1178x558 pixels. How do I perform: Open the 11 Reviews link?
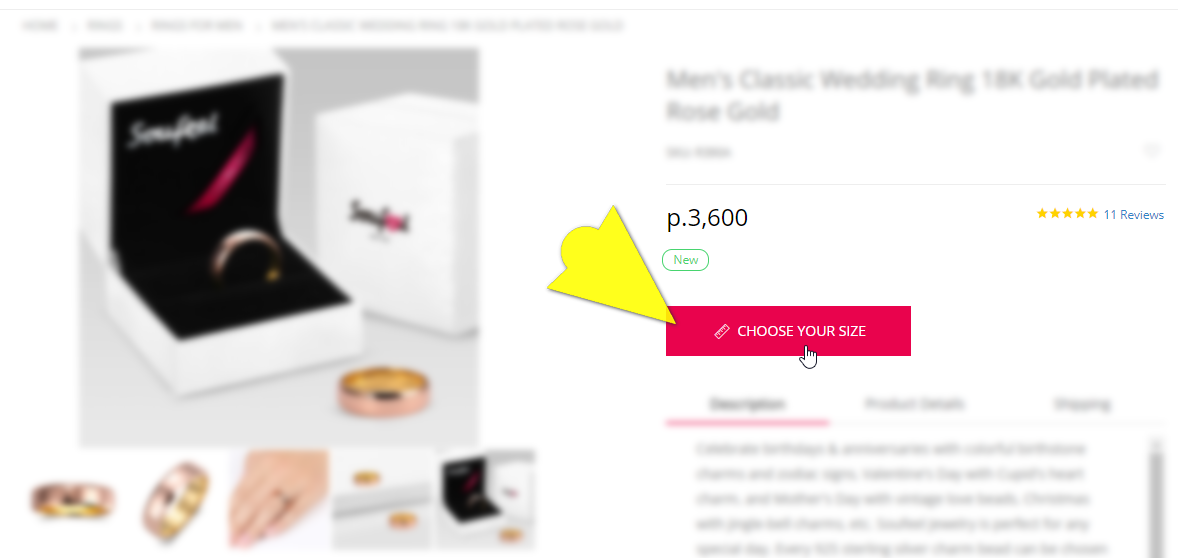[x=1133, y=214]
